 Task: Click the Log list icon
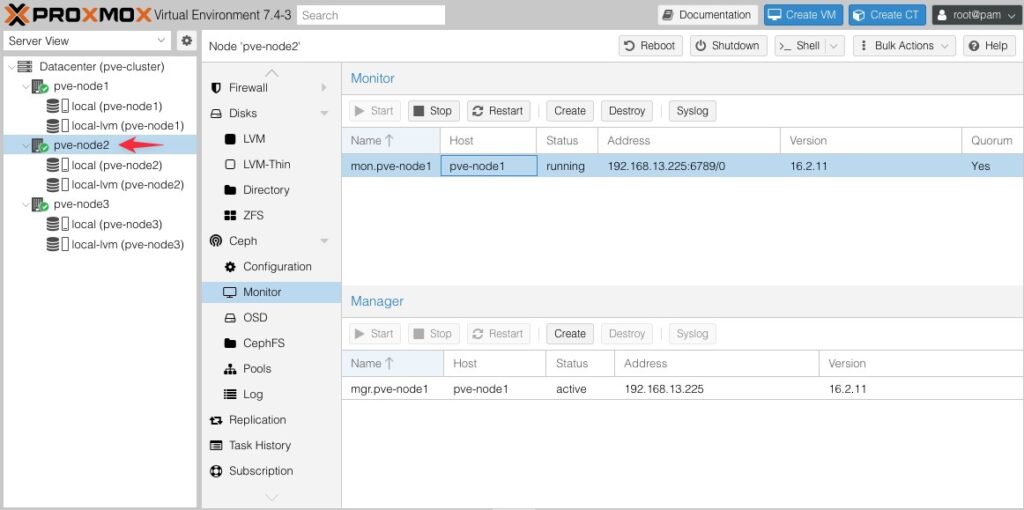coord(230,394)
